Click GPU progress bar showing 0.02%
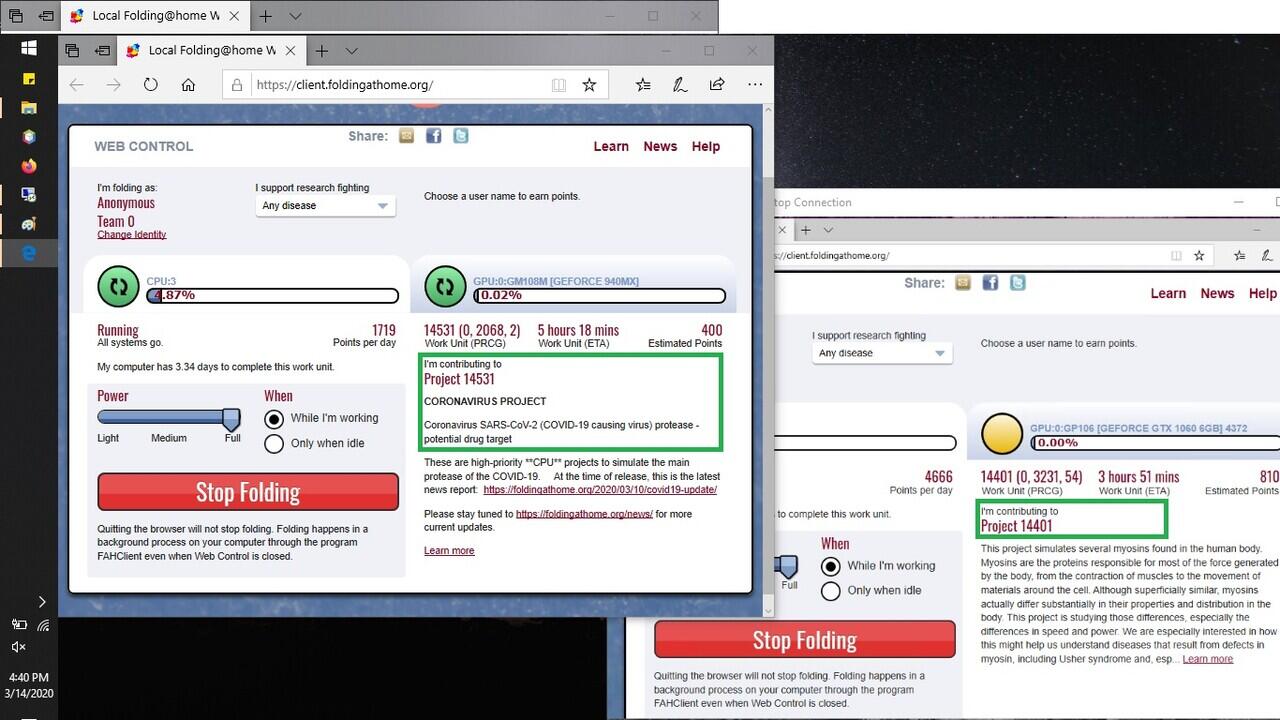This screenshot has height=720, width=1280. tap(600, 295)
